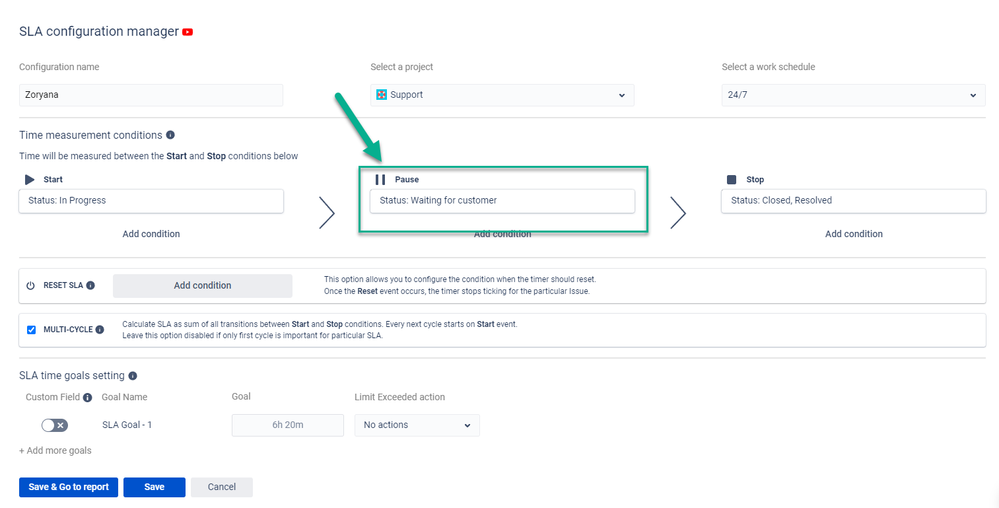999x508 pixels.
Task: Add condition under Start
Action: [x=151, y=234]
